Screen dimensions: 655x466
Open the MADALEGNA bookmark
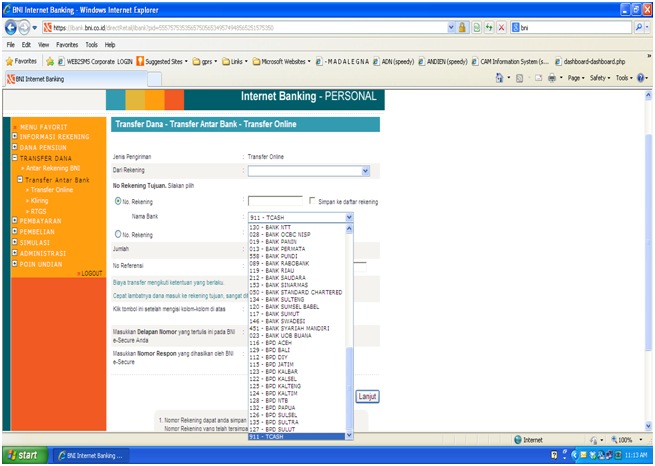pos(342,62)
